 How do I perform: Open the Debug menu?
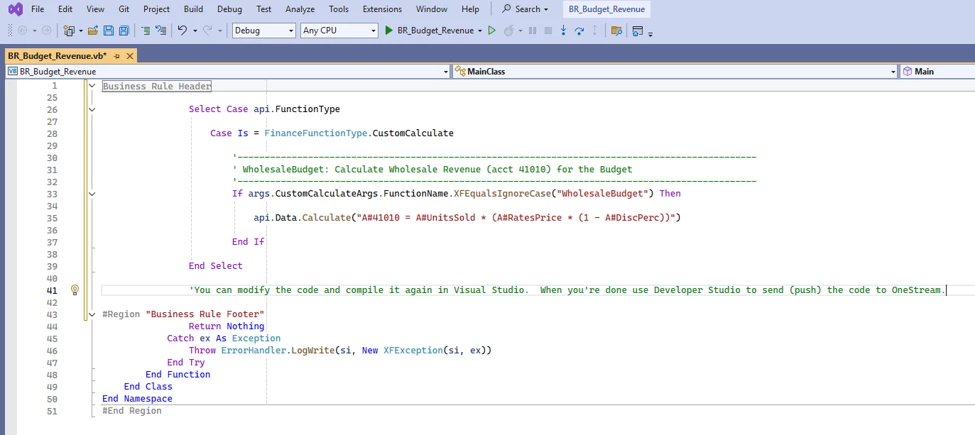click(x=230, y=9)
